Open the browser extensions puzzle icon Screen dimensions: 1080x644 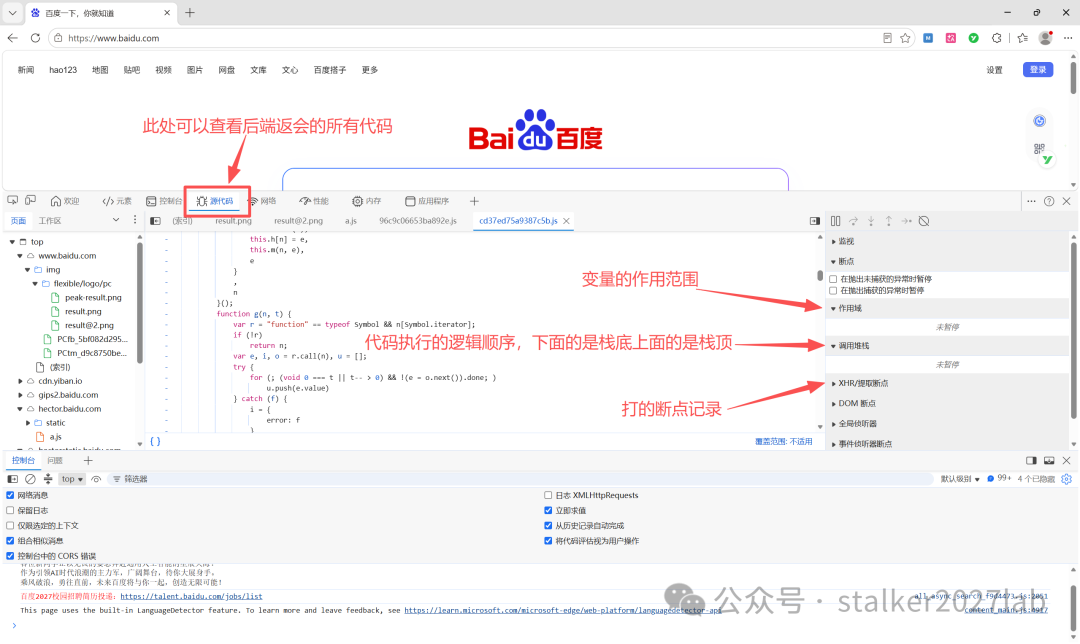pos(997,38)
